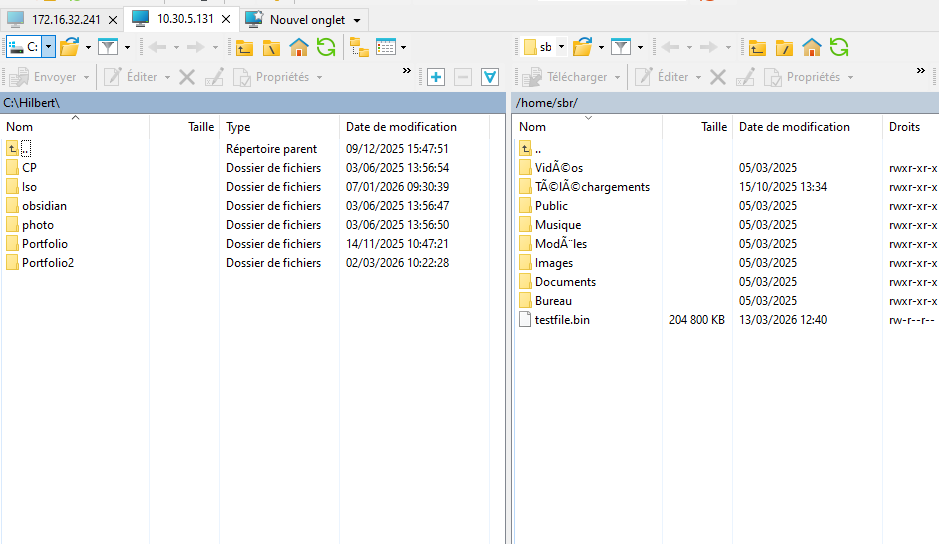Open the local C: drive dropdown
Viewport: 939px width, 544px height.
(x=47, y=47)
